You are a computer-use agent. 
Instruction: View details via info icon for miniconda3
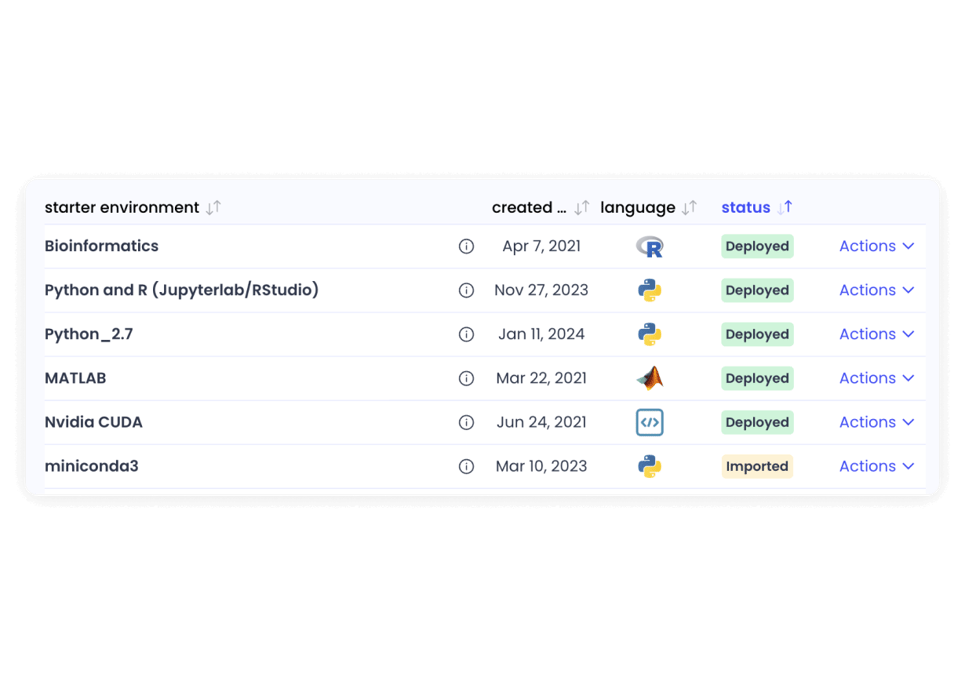point(466,466)
